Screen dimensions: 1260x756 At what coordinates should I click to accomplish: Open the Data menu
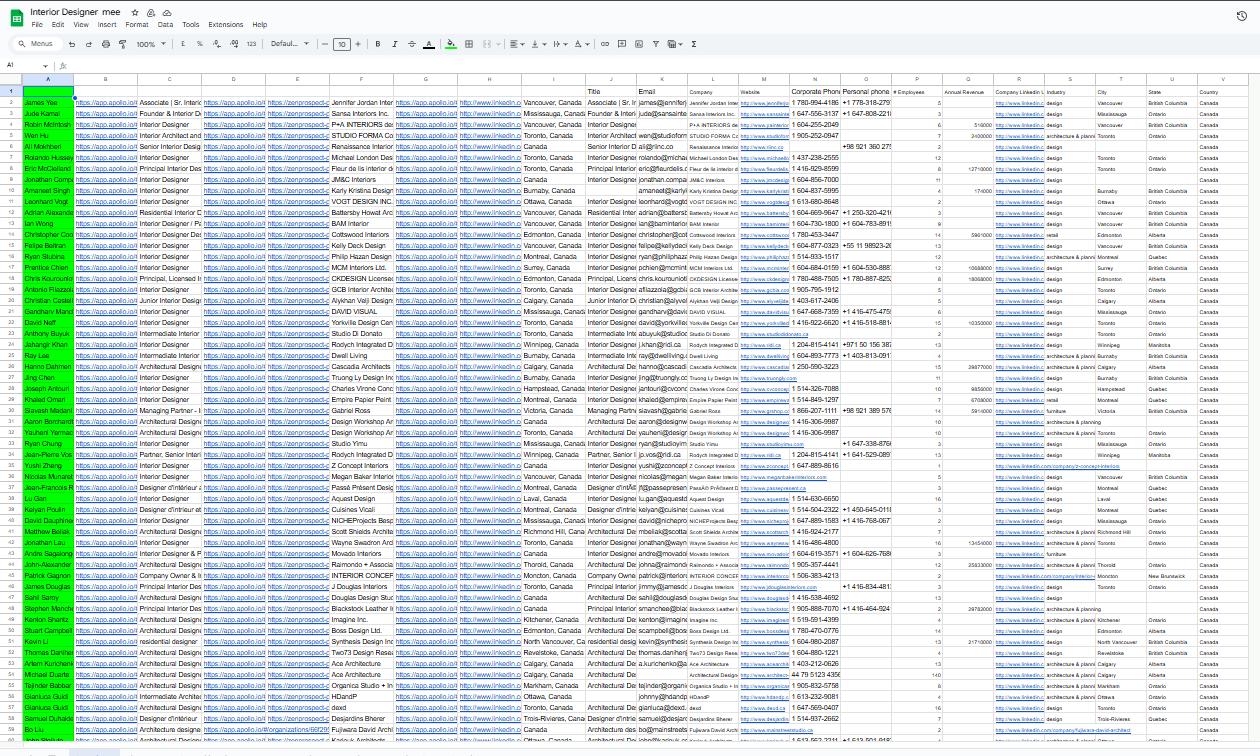(x=165, y=24)
